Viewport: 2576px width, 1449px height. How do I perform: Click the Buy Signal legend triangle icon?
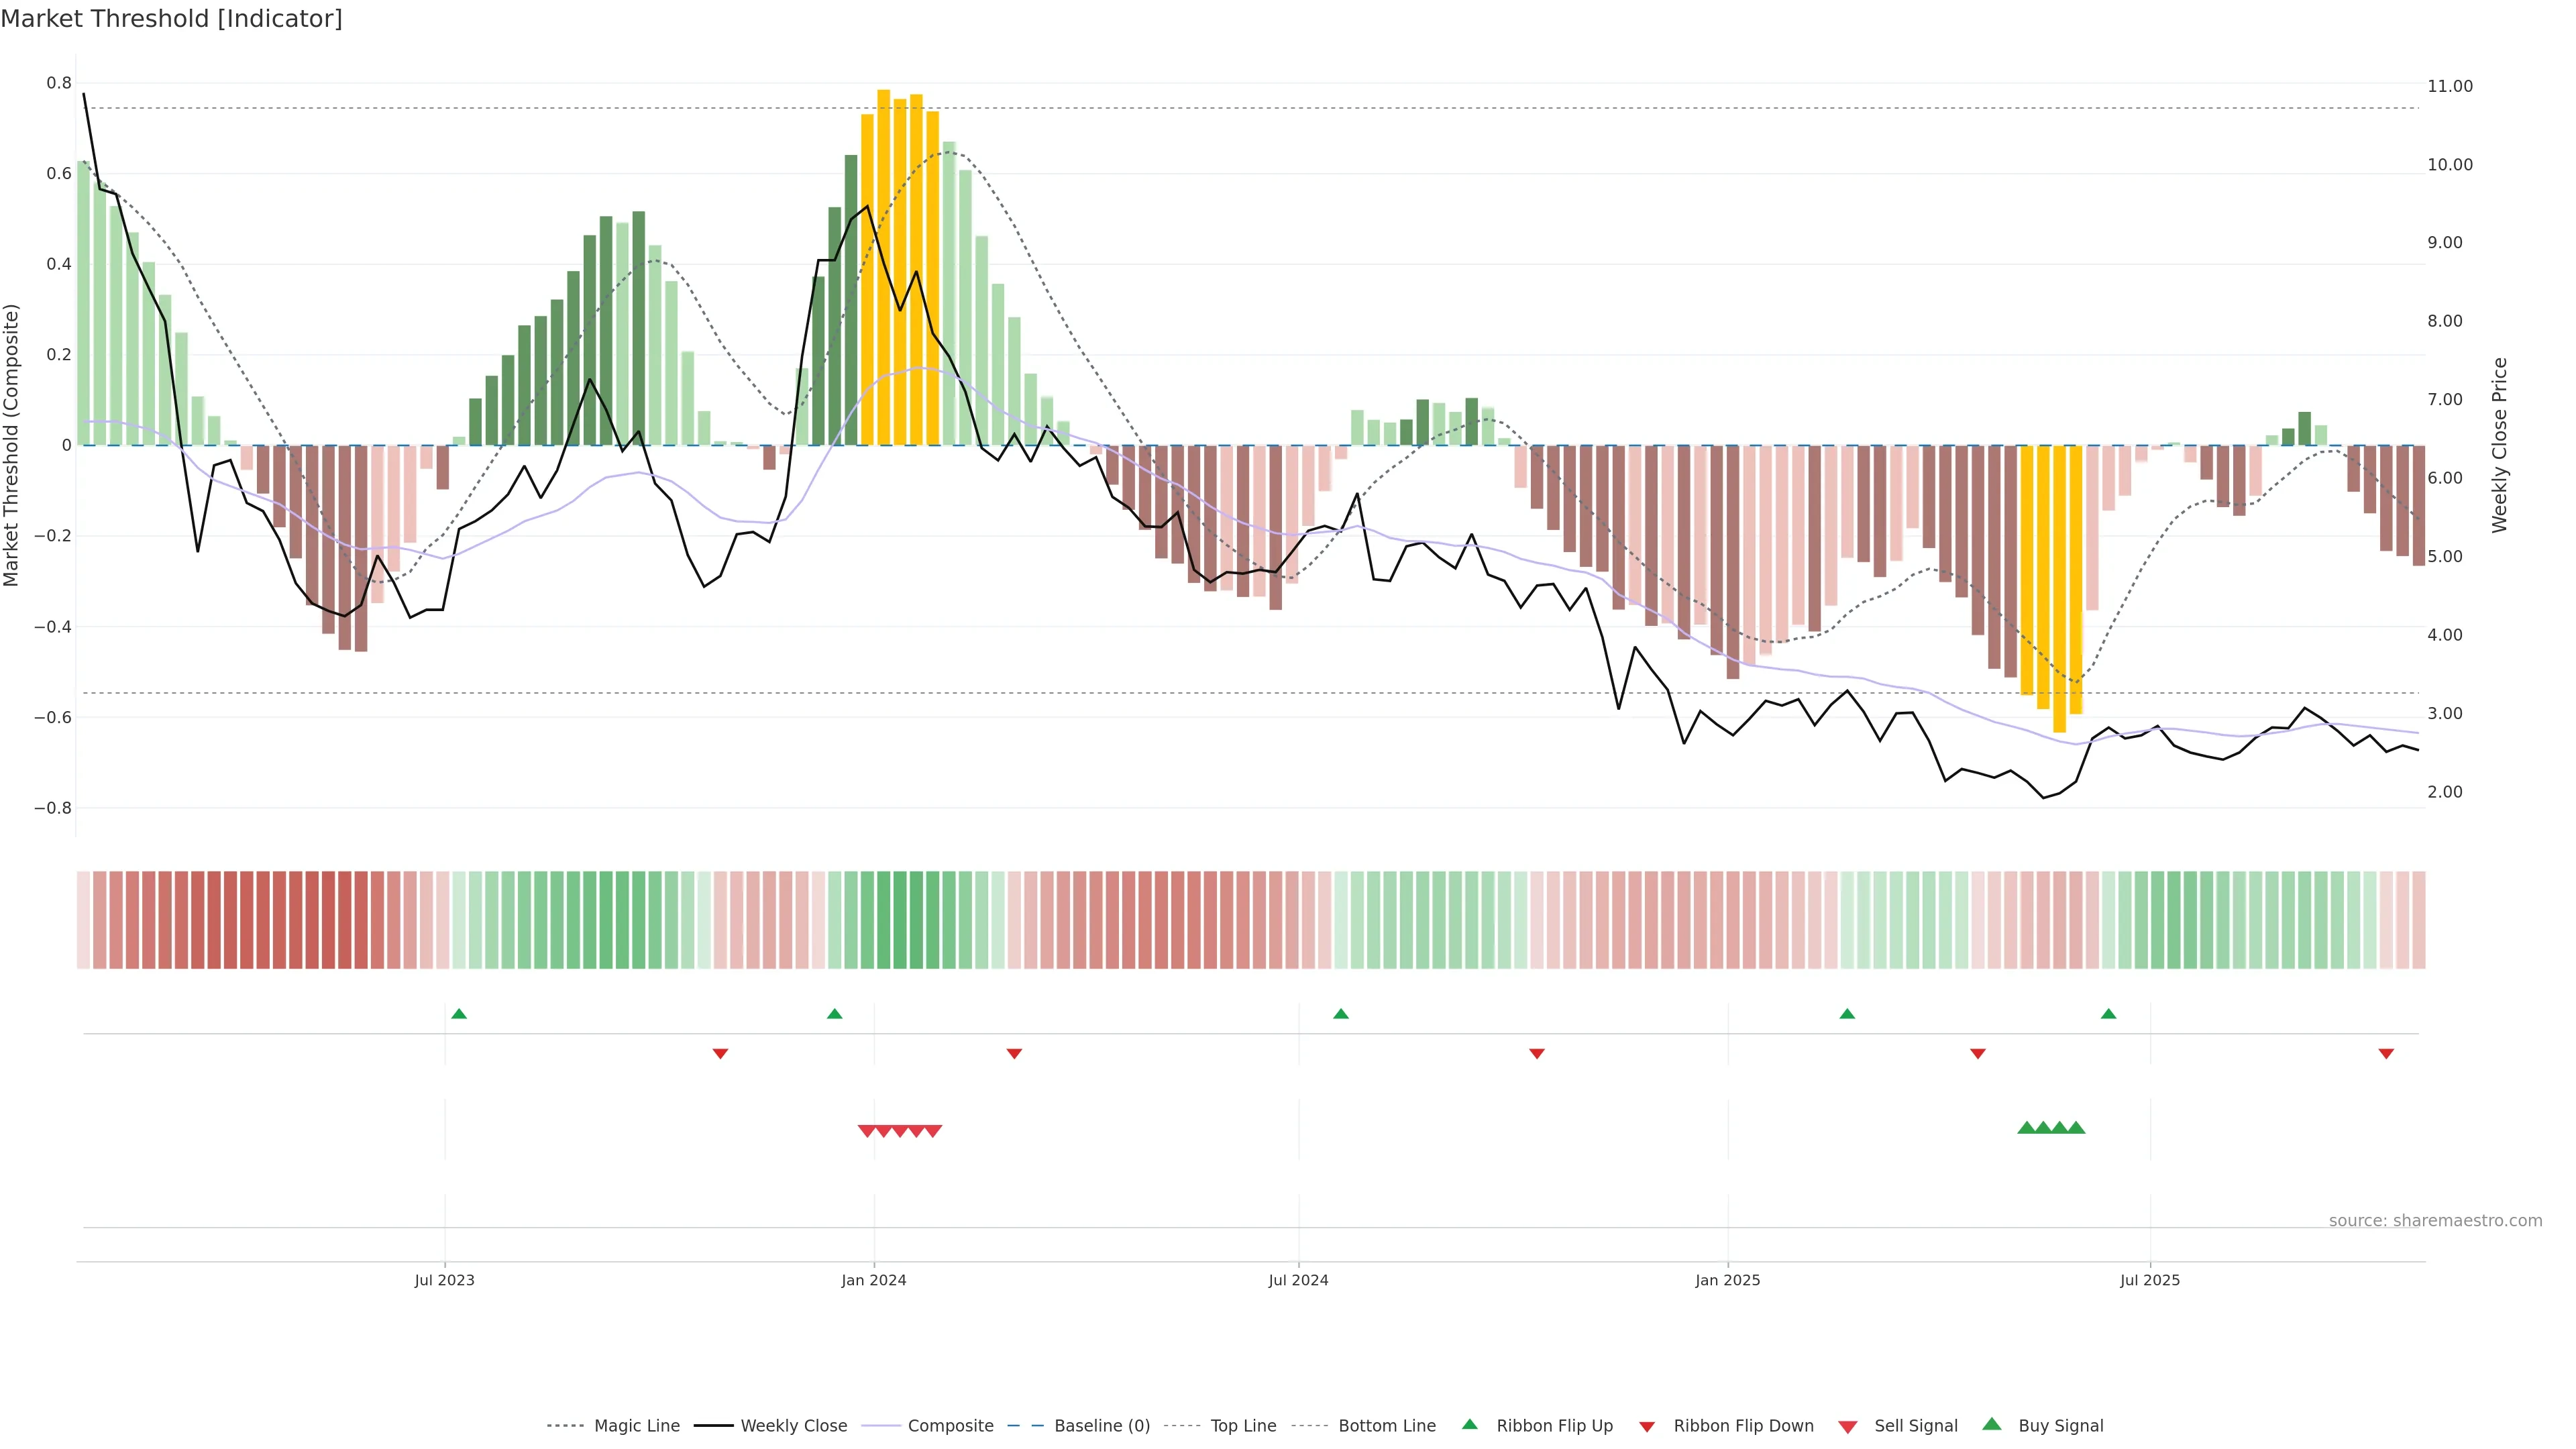[1991, 1424]
